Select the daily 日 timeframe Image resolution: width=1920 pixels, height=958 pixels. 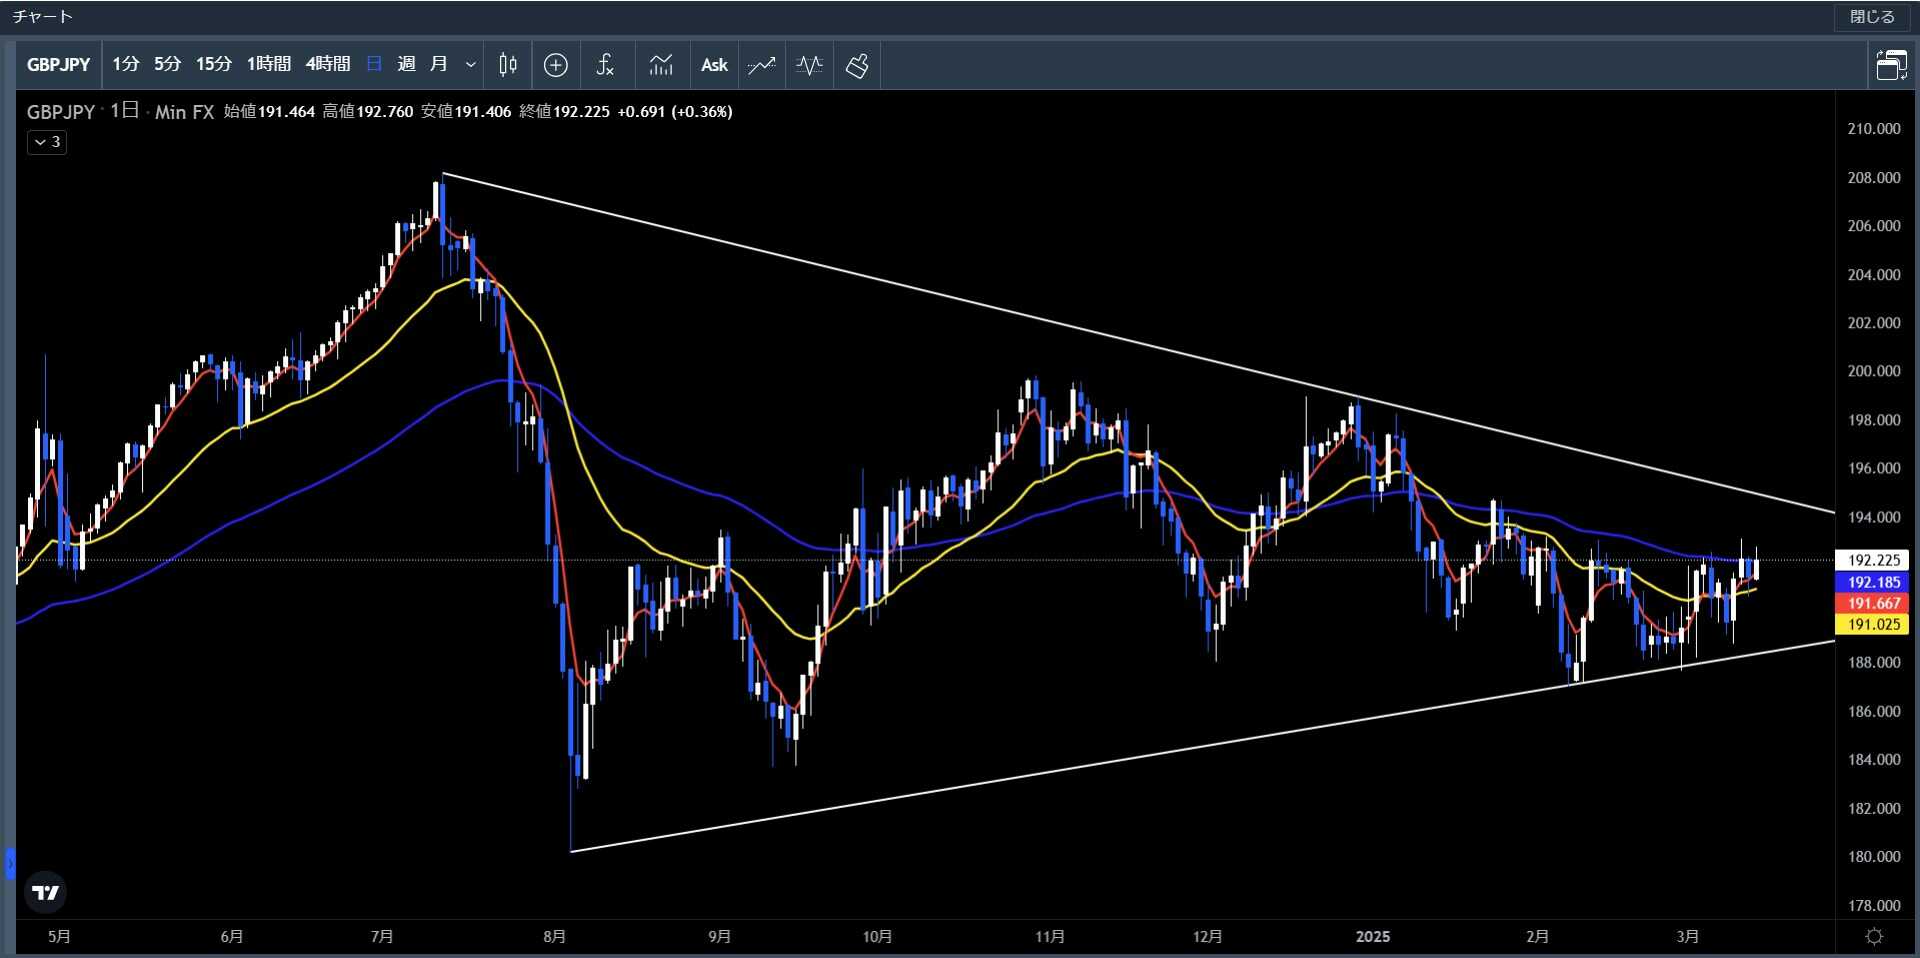click(x=374, y=65)
